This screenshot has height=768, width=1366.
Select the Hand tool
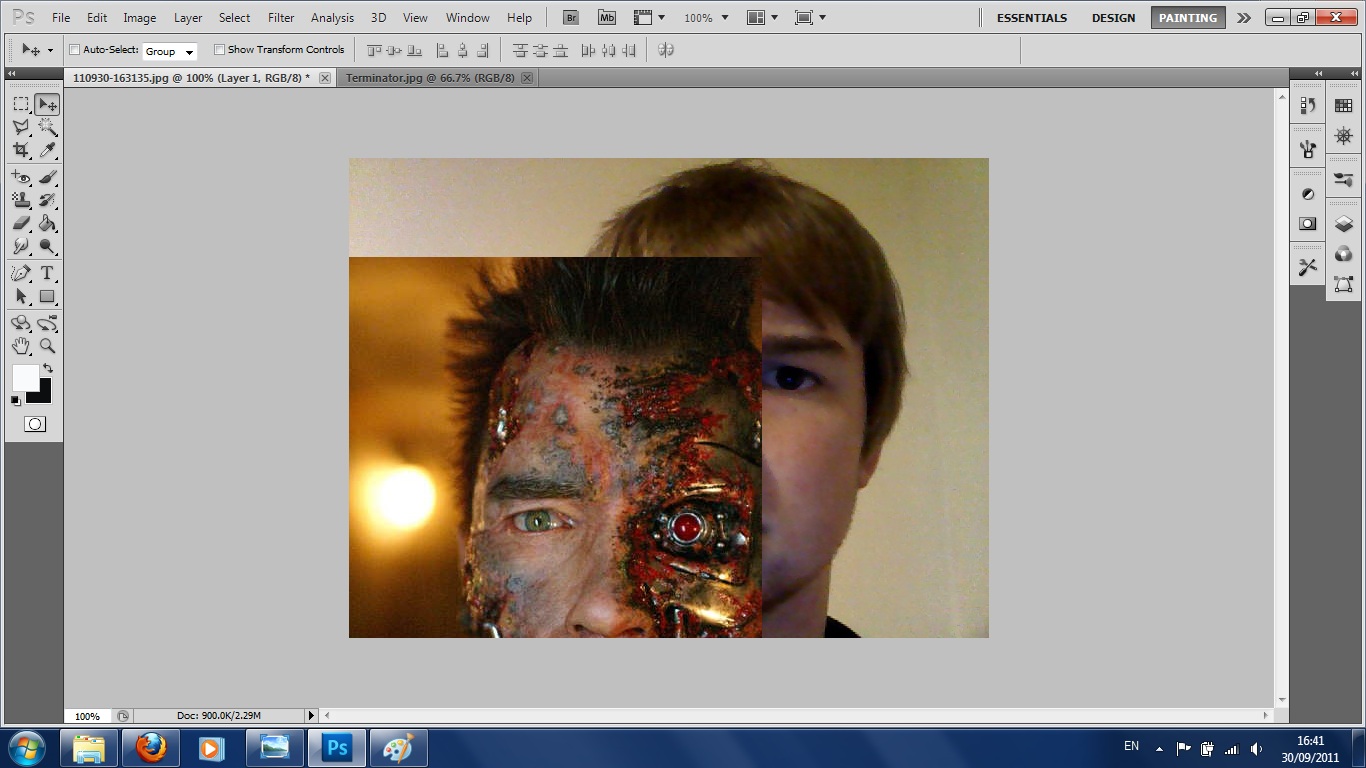[21, 346]
